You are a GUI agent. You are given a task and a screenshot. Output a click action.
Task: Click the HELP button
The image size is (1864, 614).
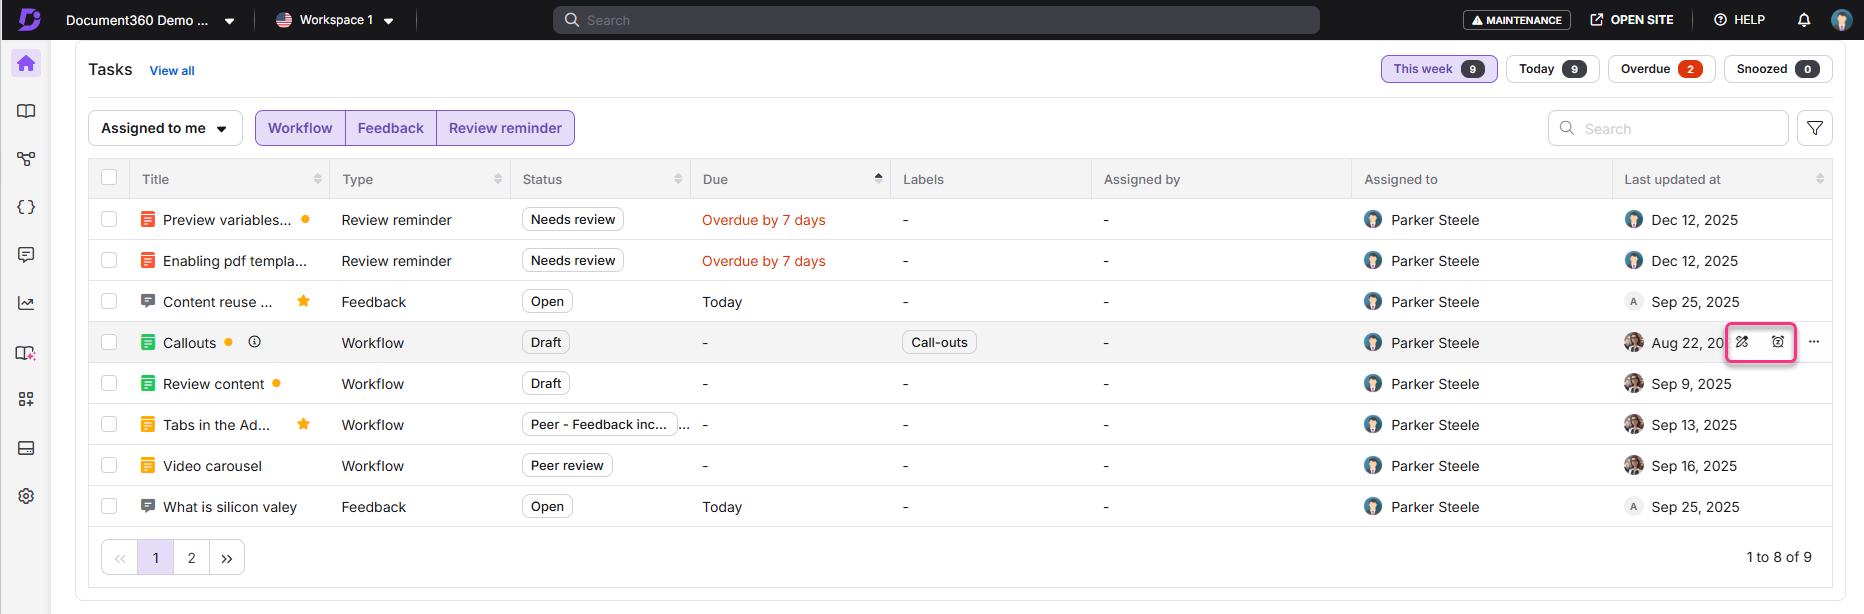click(x=1739, y=20)
